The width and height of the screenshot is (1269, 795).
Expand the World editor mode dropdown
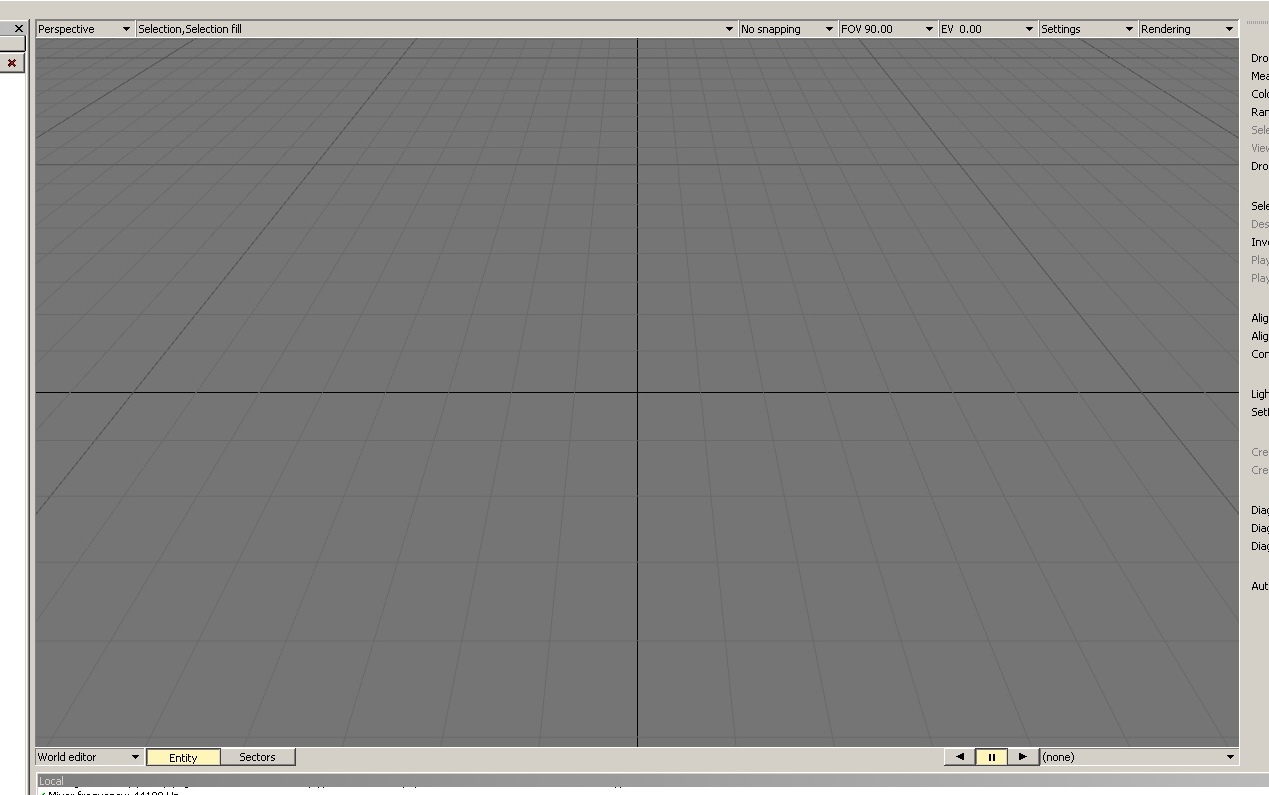tap(89, 757)
